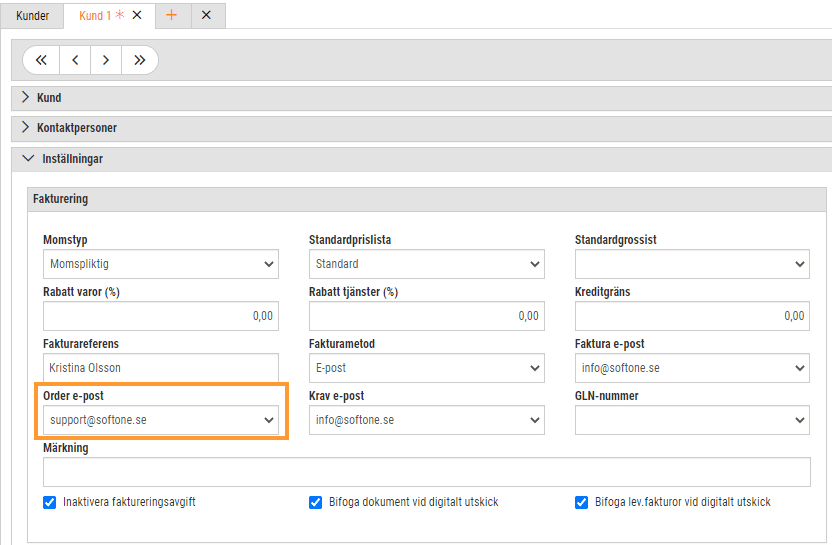Close all tabs with standalone X icon
832x545 pixels.
point(206,15)
